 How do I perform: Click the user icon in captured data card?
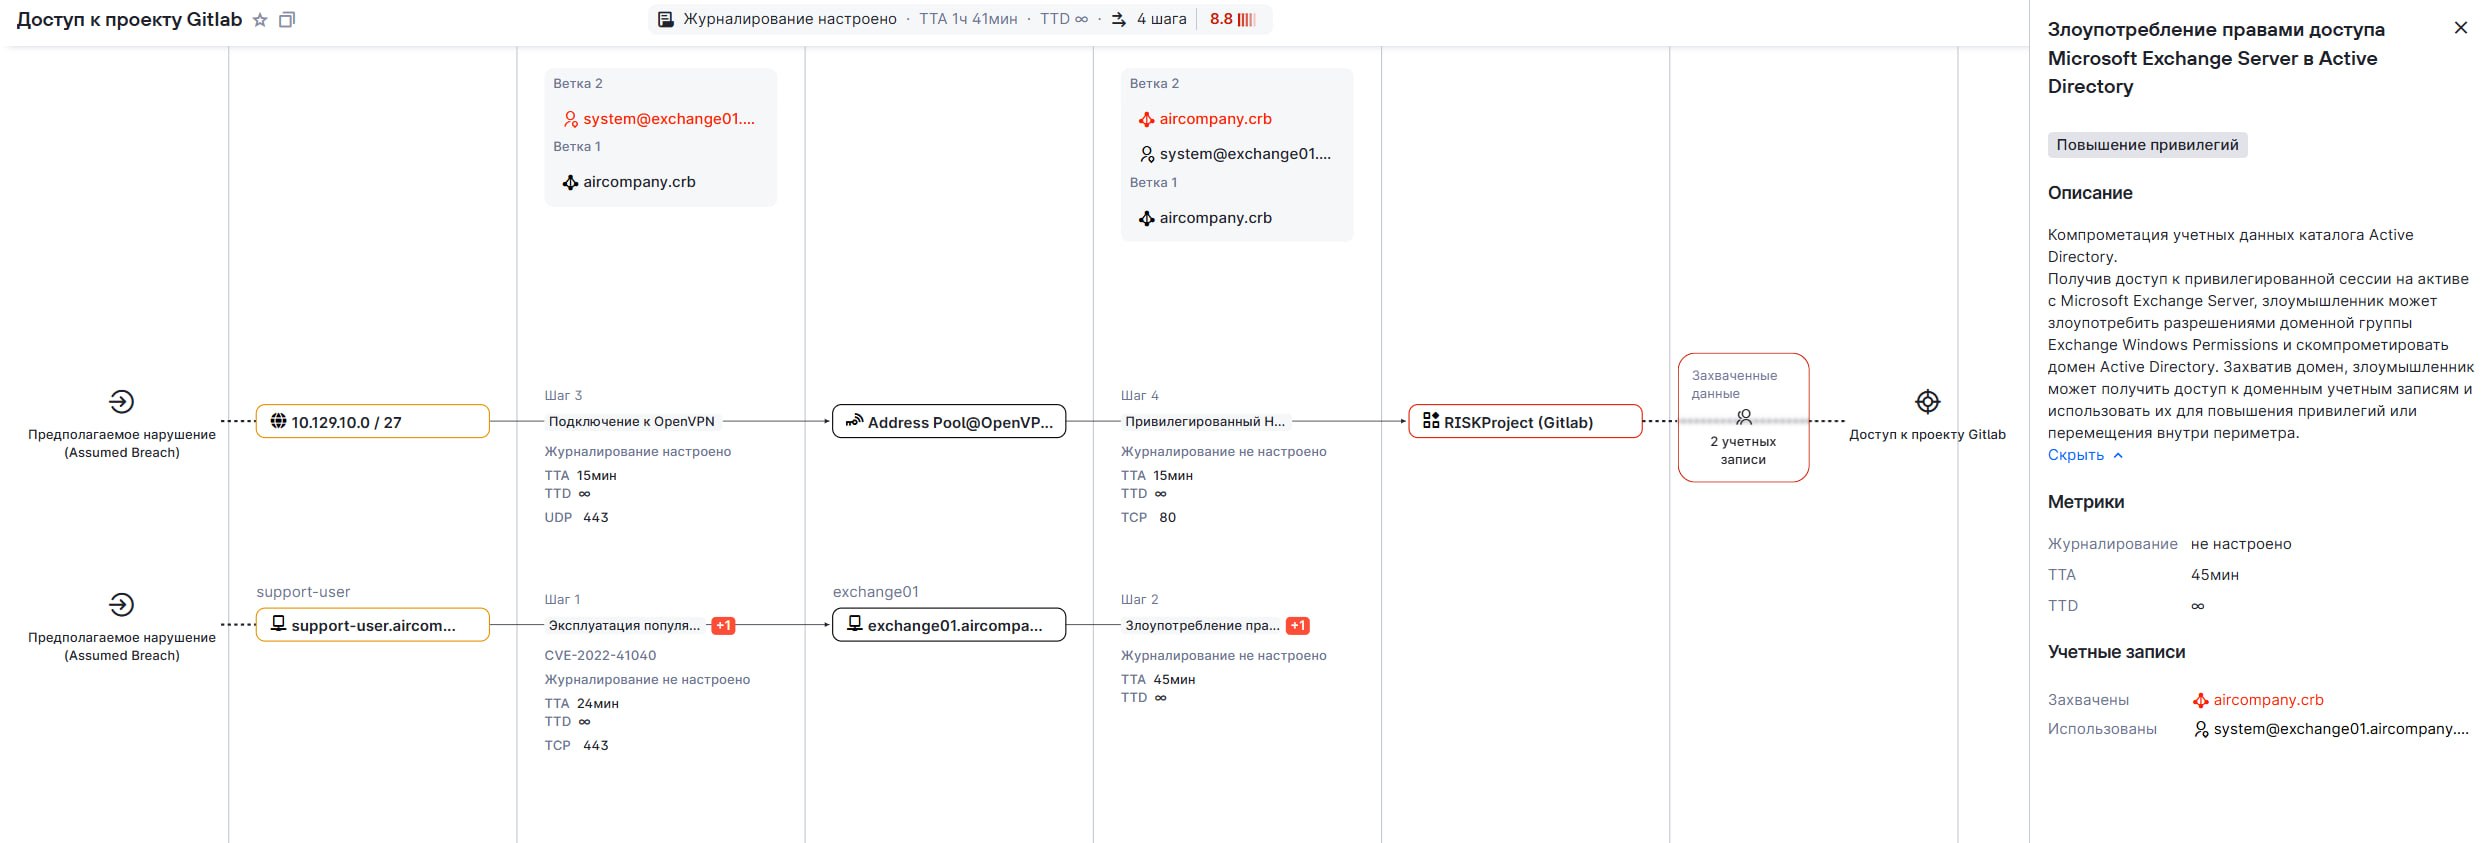click(1744, 417)
